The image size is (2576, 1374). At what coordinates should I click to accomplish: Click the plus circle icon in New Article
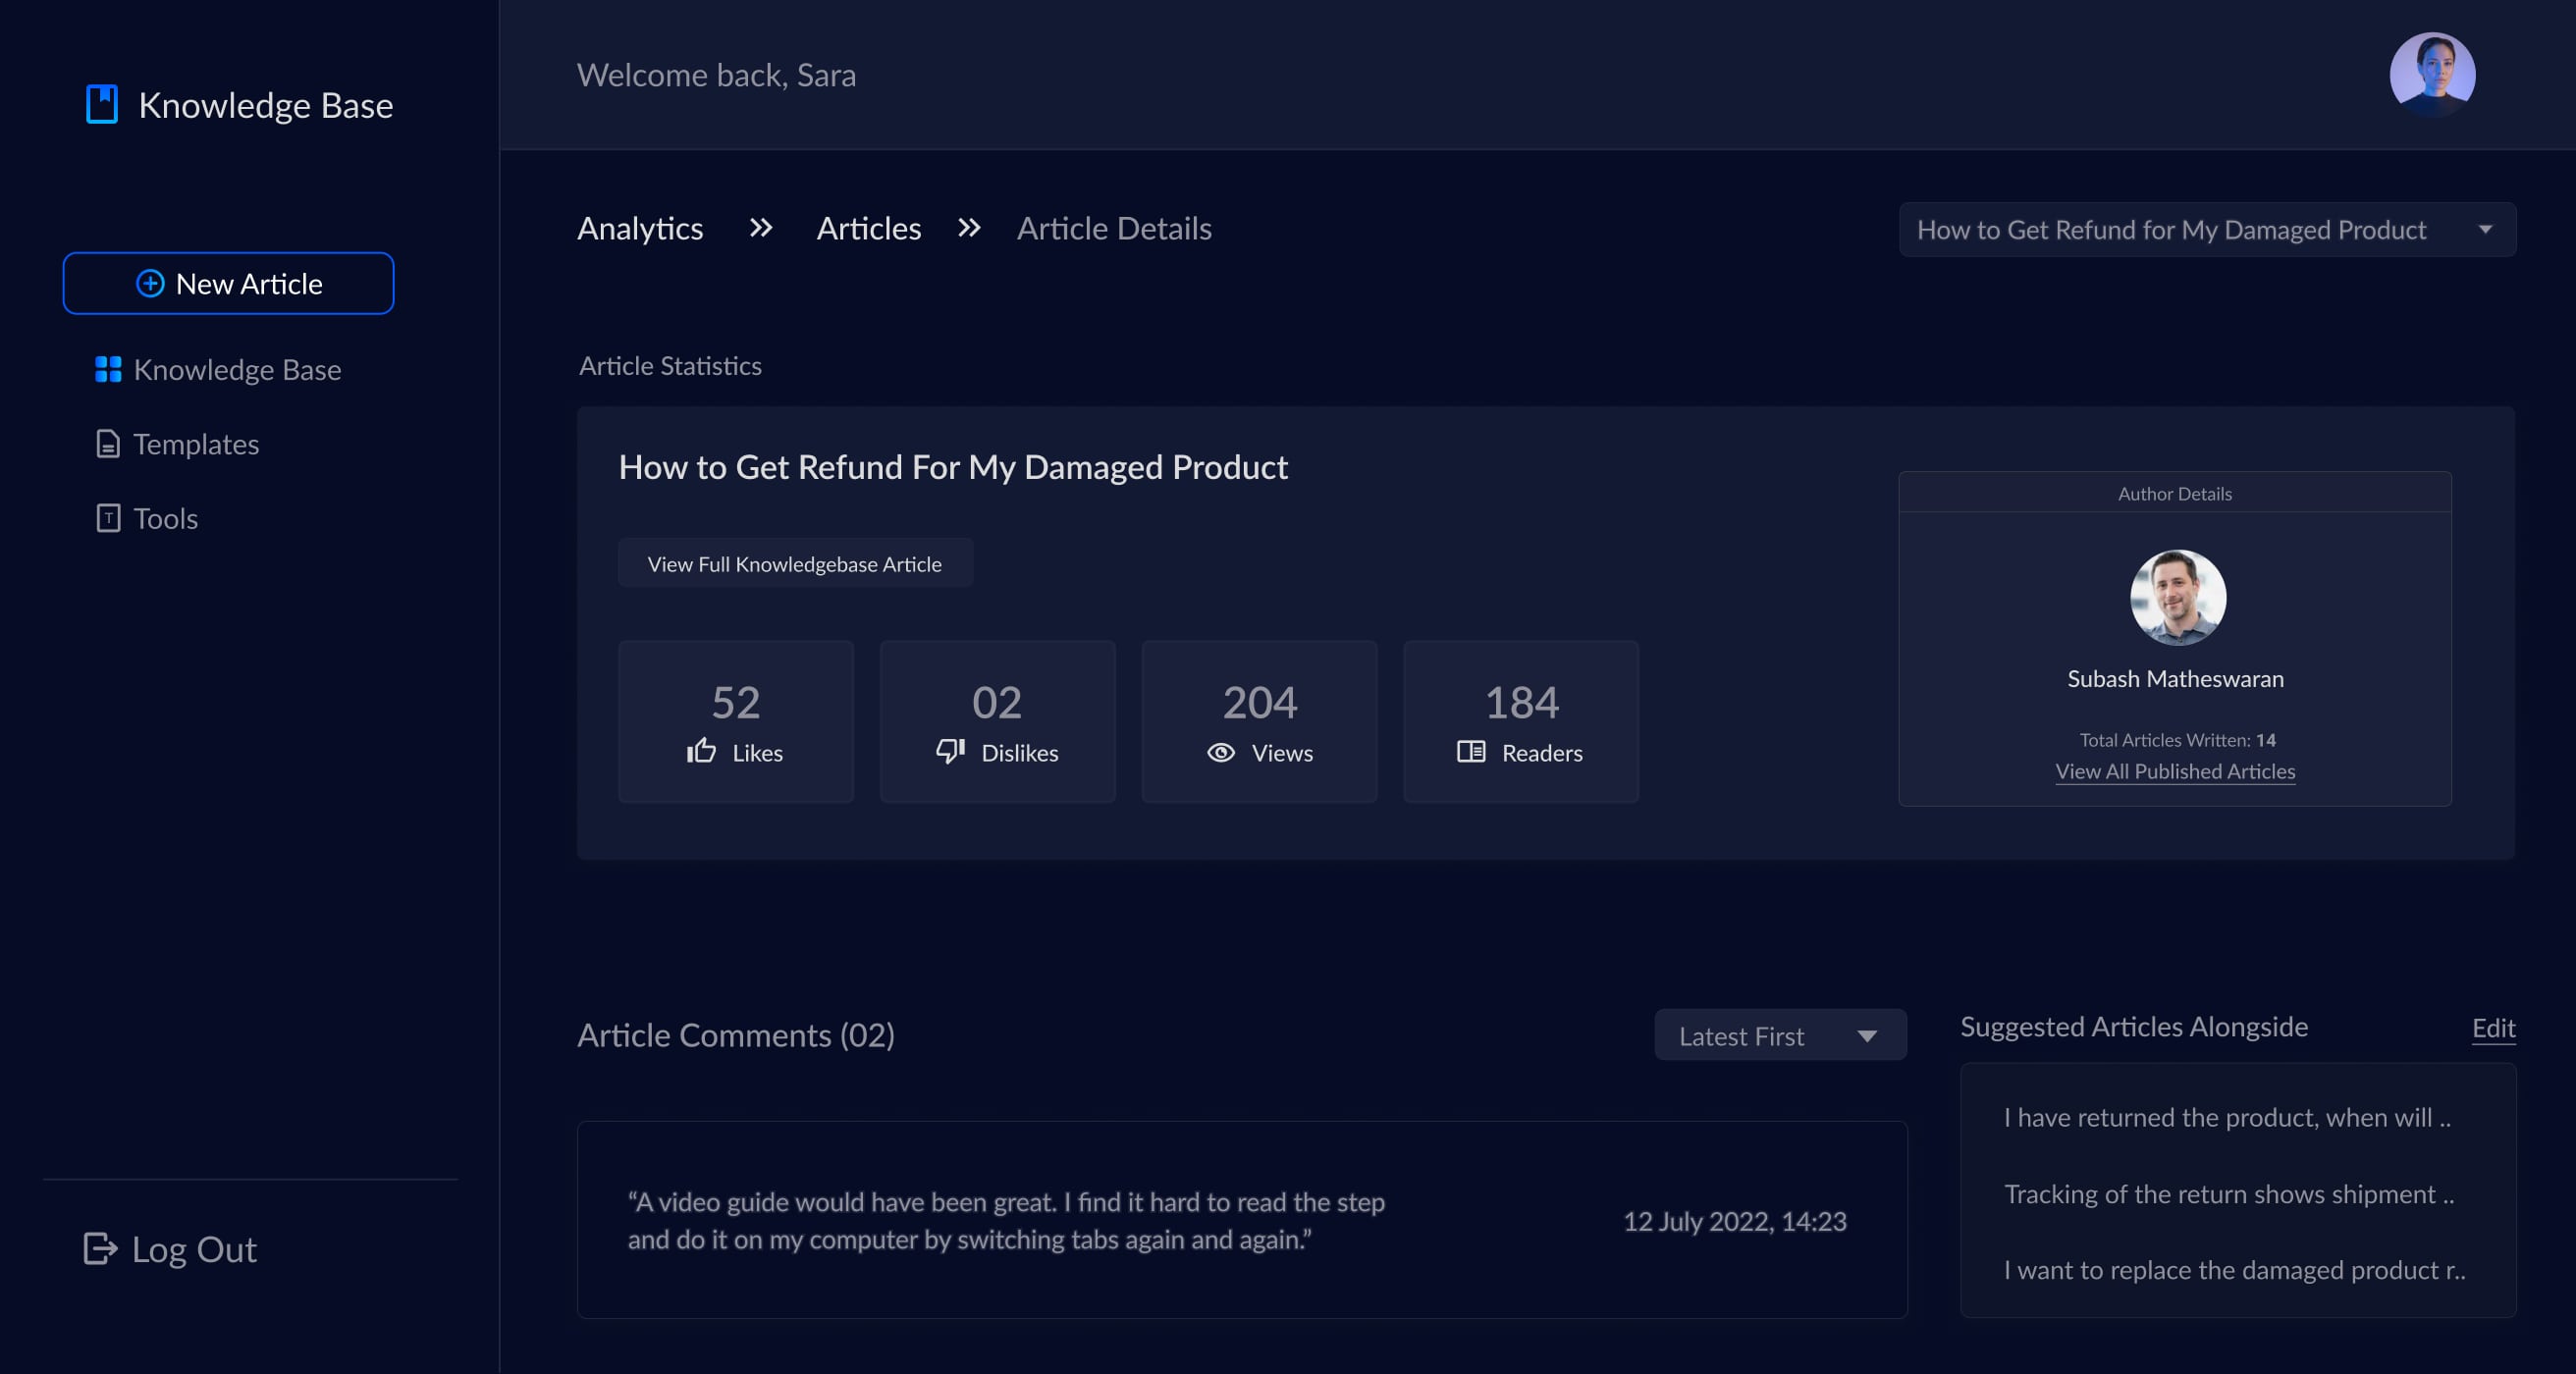150,284
